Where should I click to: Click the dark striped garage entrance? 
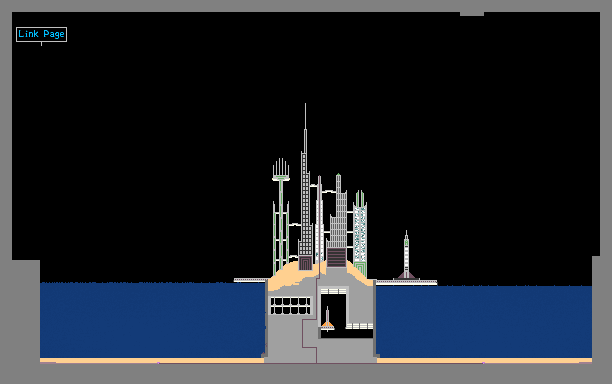[336, 258]
